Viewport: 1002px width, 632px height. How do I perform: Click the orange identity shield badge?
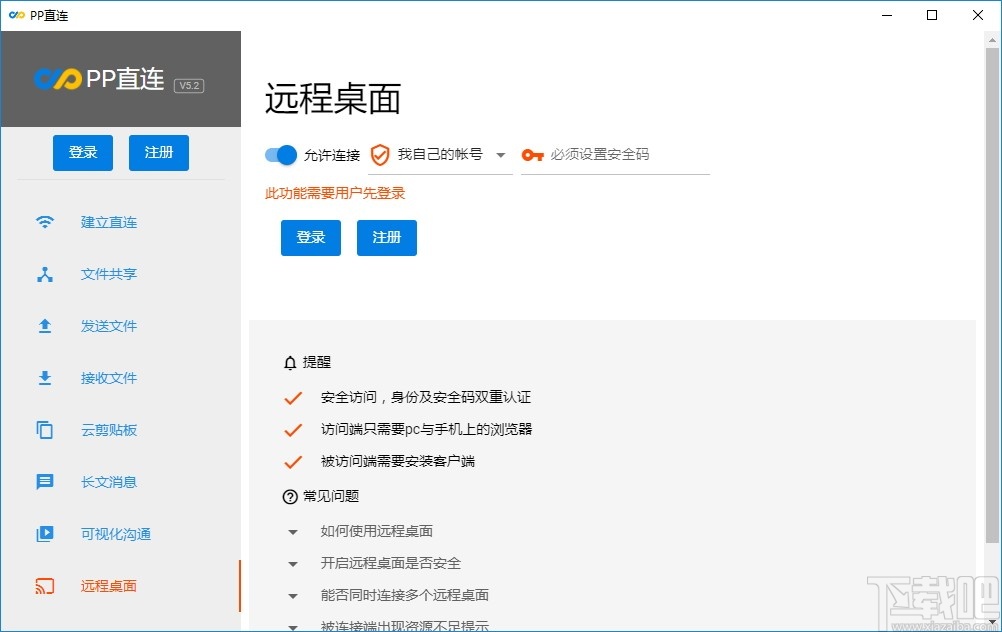click(x=378, y=155)
